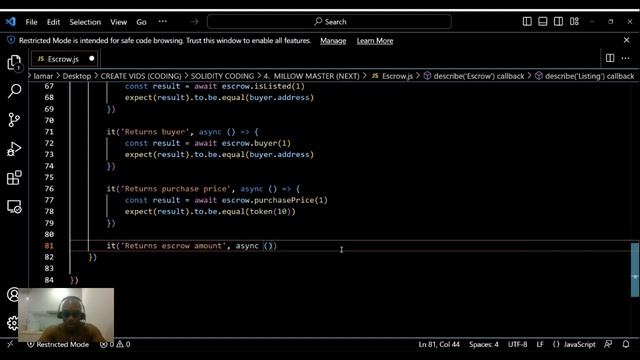Image resolution: width=640 pixels, height=360 pixels.
Task: Click the Restricted Mode shield icon in banner
Action: pos(11,40)
